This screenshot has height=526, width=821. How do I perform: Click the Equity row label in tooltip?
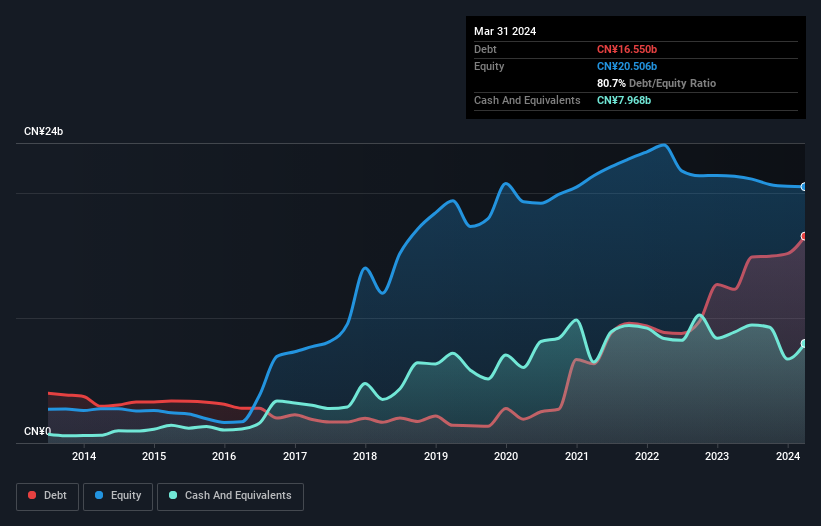(x=489, y=66)
